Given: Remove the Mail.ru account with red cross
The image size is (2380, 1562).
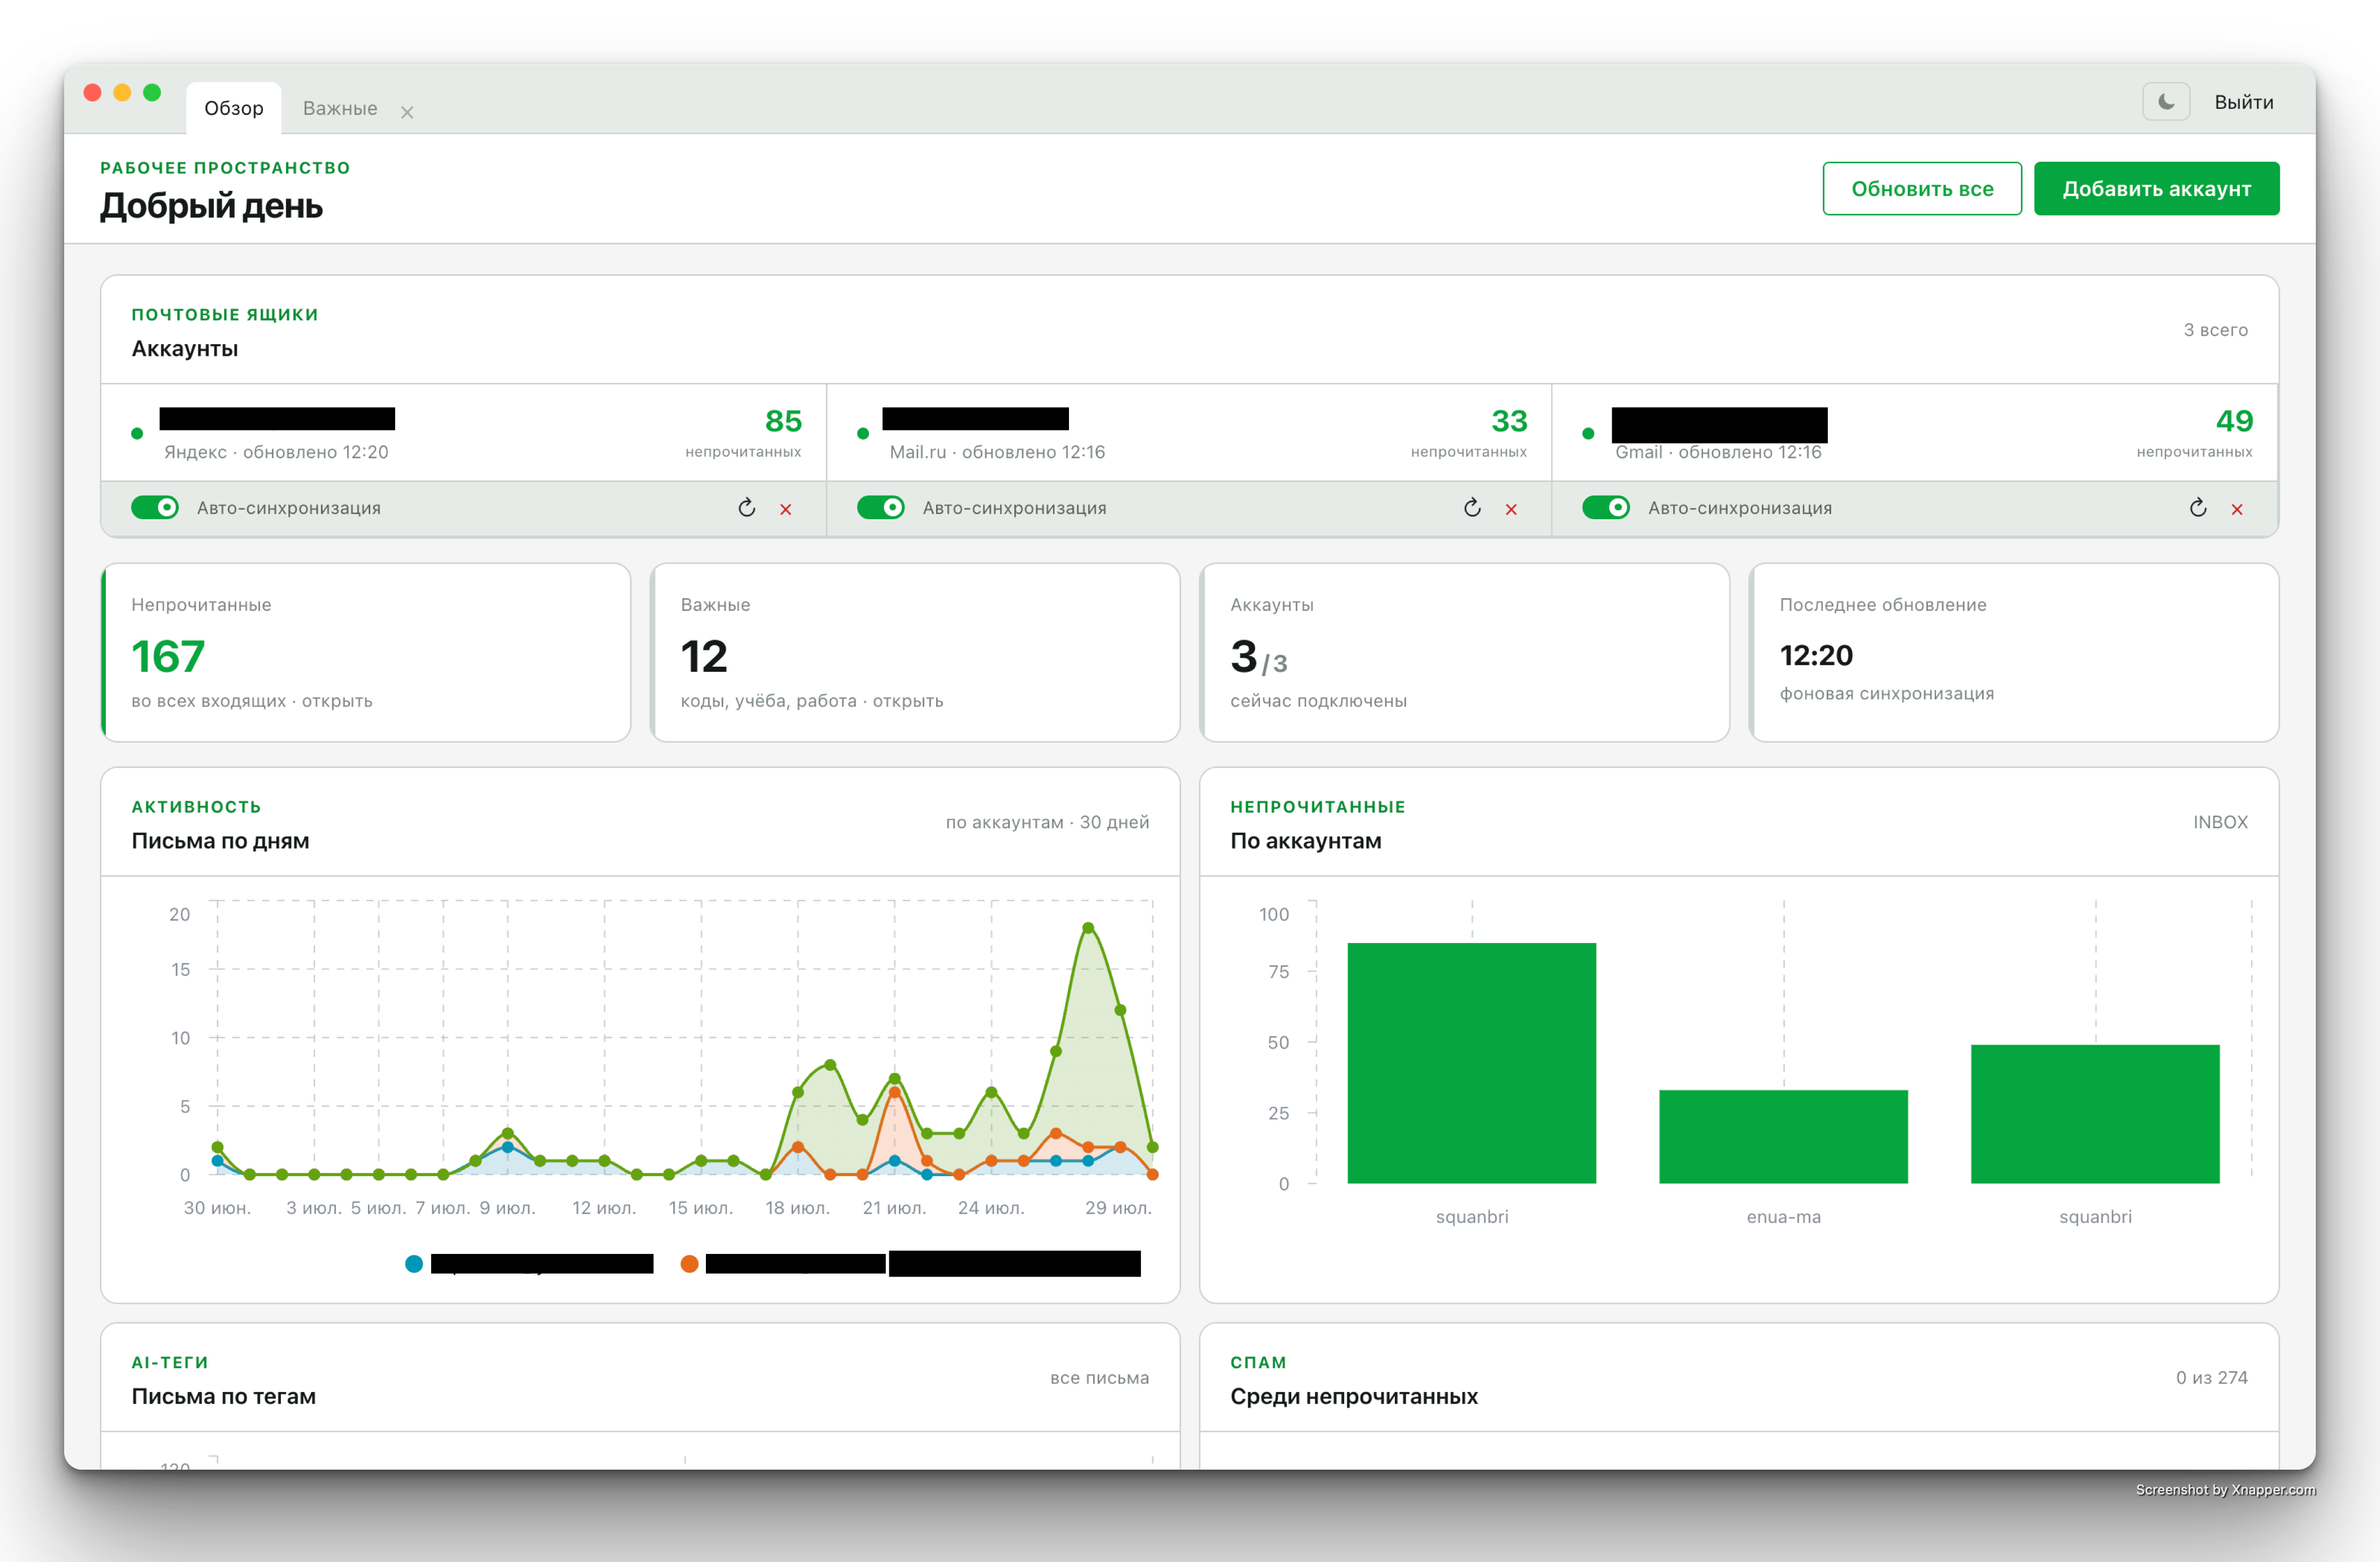Looking at the screenshot, I should point(1511,509).
